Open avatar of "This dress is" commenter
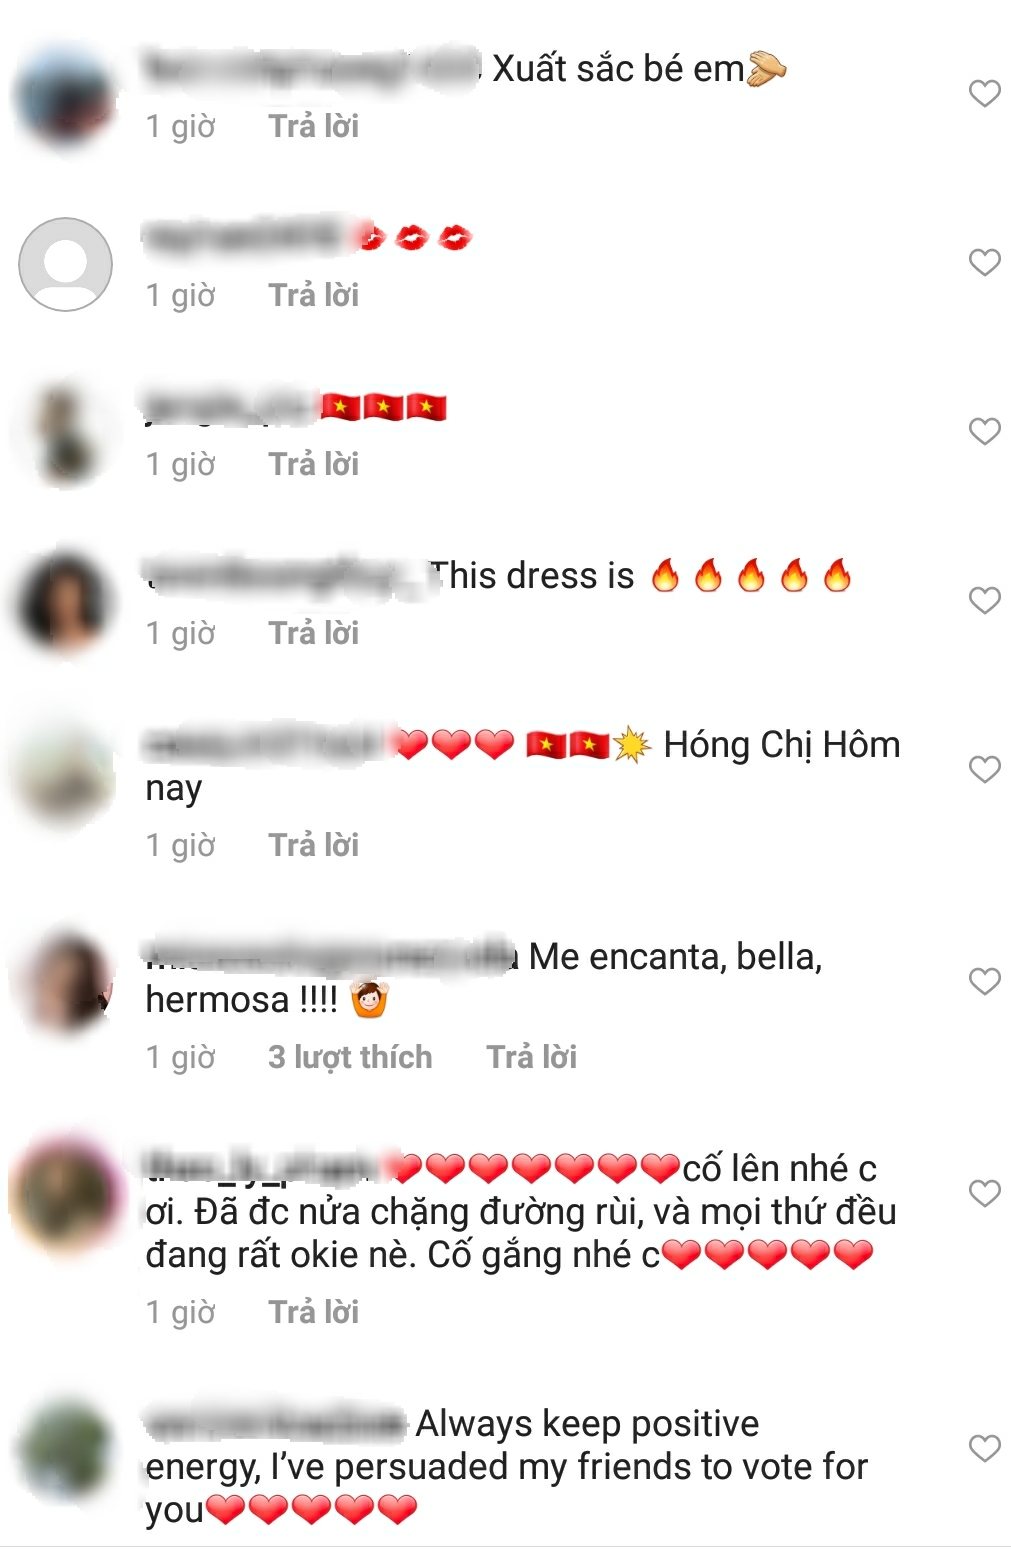1011x1551 pixels. click(65, 602)
